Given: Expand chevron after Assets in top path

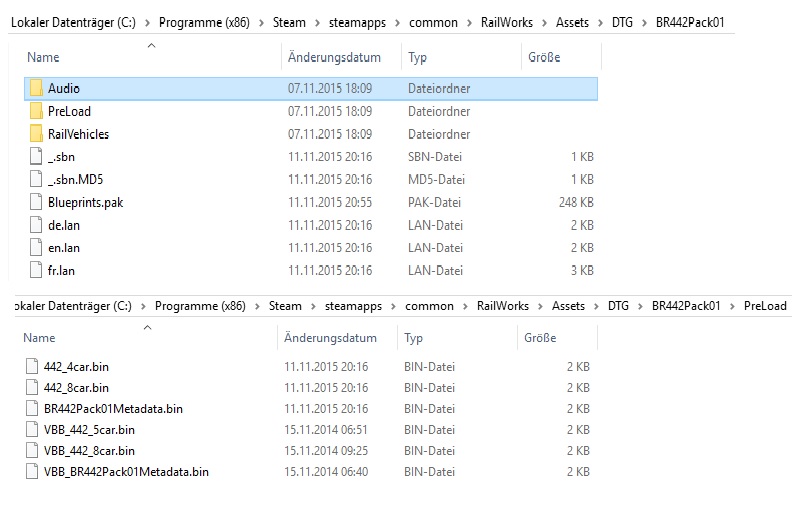Looking at the screenshot, I should 601,23.
